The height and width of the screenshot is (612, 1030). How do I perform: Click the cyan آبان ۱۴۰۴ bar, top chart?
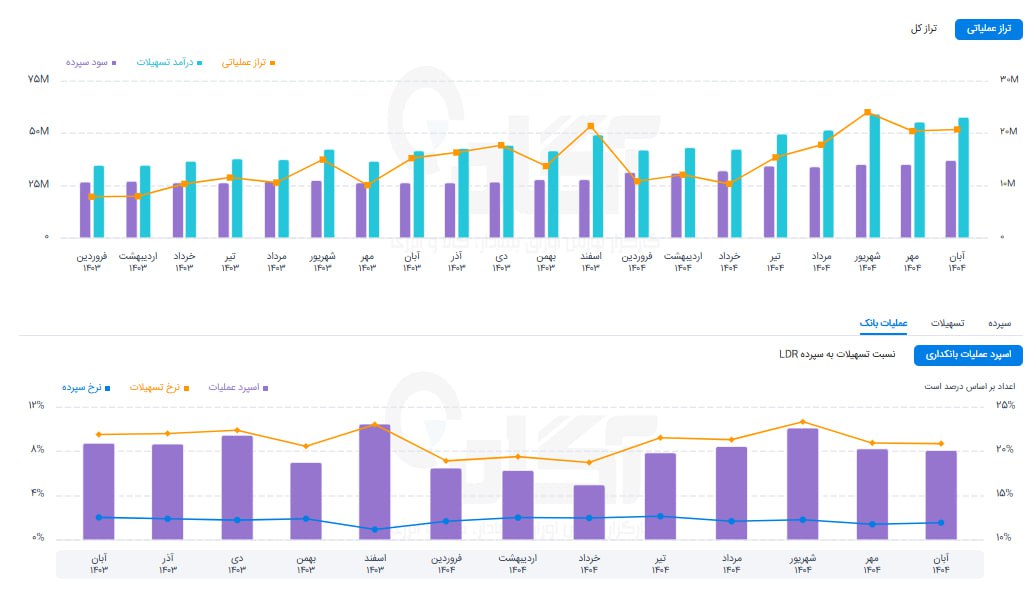point(963,178)
